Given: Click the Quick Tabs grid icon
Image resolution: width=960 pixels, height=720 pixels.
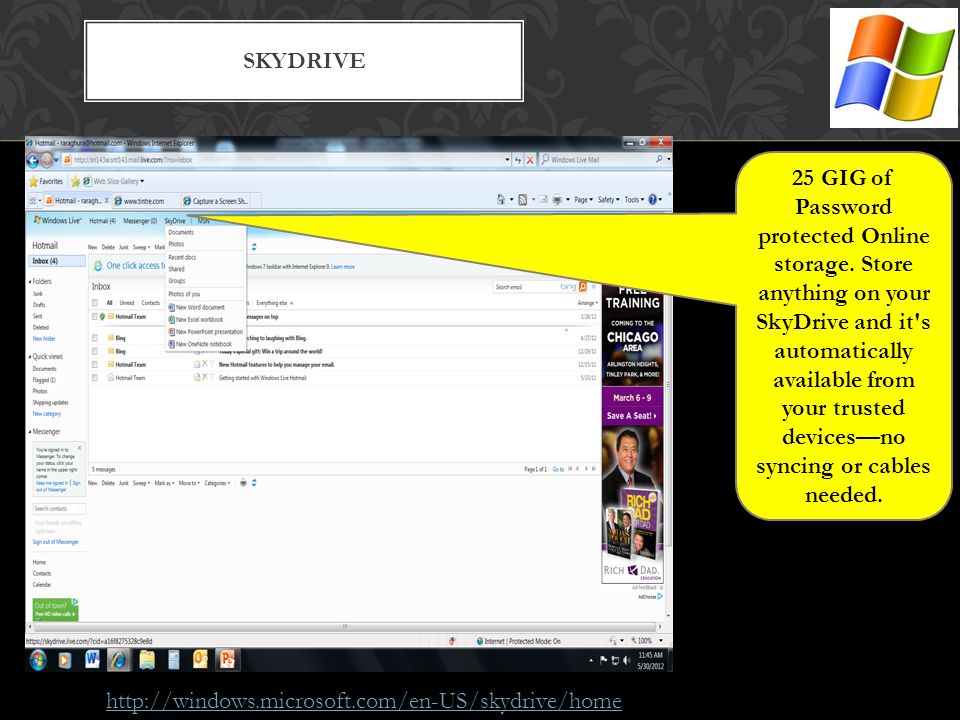Looking at the screenshot, I should click(32, 200).
